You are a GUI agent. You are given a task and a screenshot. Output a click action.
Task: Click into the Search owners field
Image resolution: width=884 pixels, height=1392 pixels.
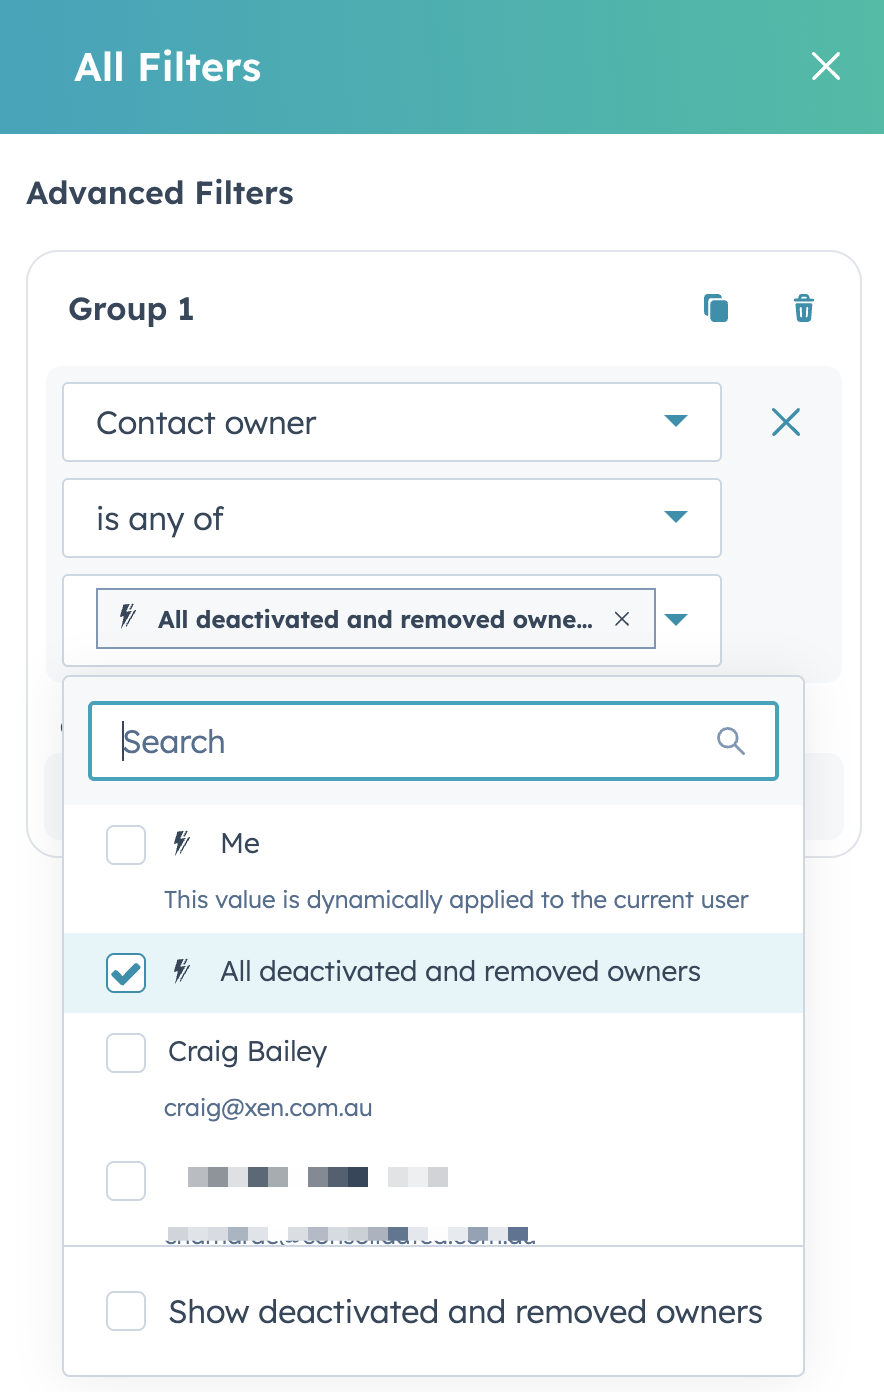410,742
